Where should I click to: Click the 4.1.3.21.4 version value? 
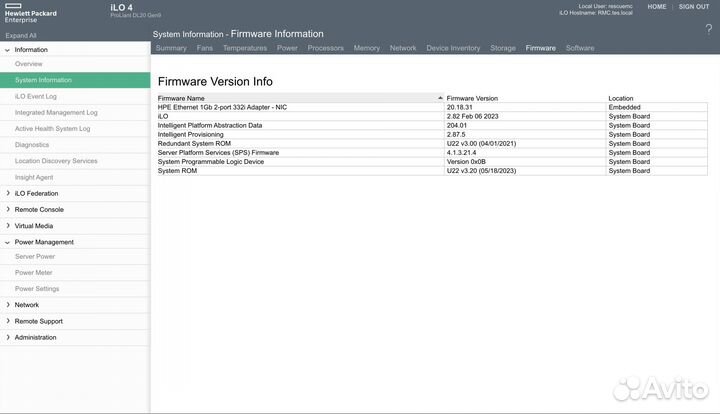click(x=461, y=152)
